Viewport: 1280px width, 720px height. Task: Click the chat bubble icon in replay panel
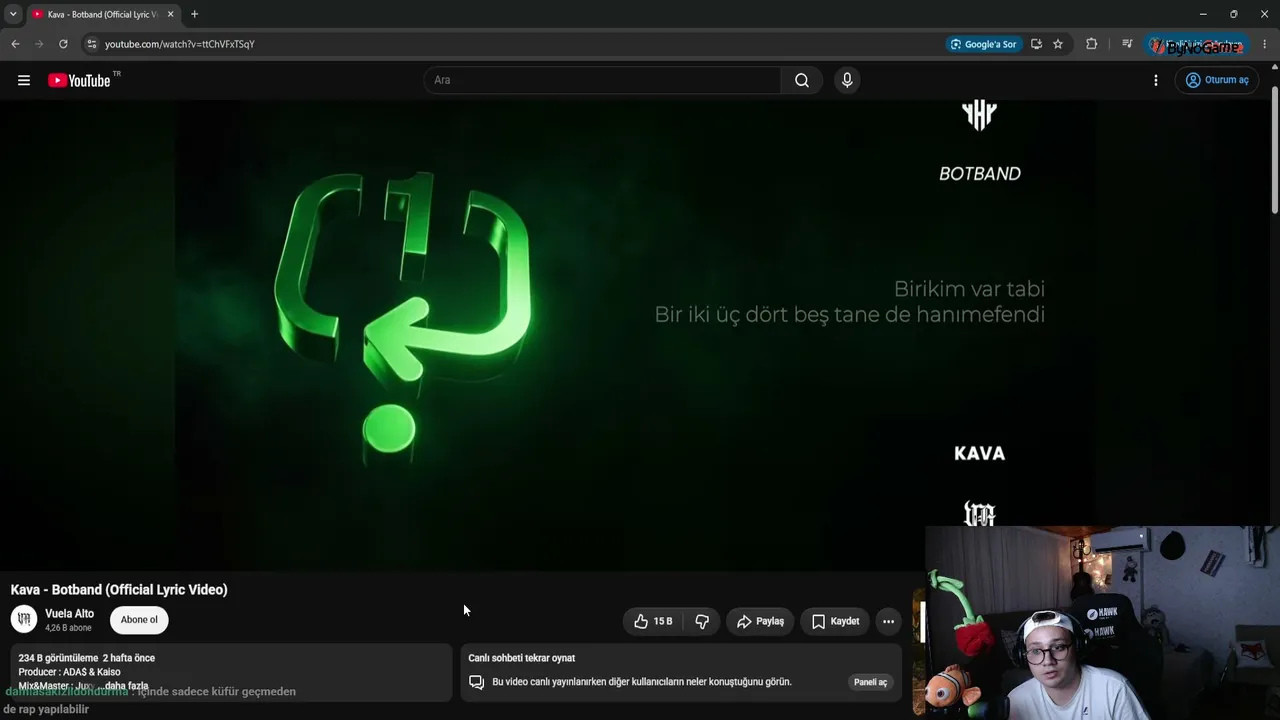tap(477, 682)
